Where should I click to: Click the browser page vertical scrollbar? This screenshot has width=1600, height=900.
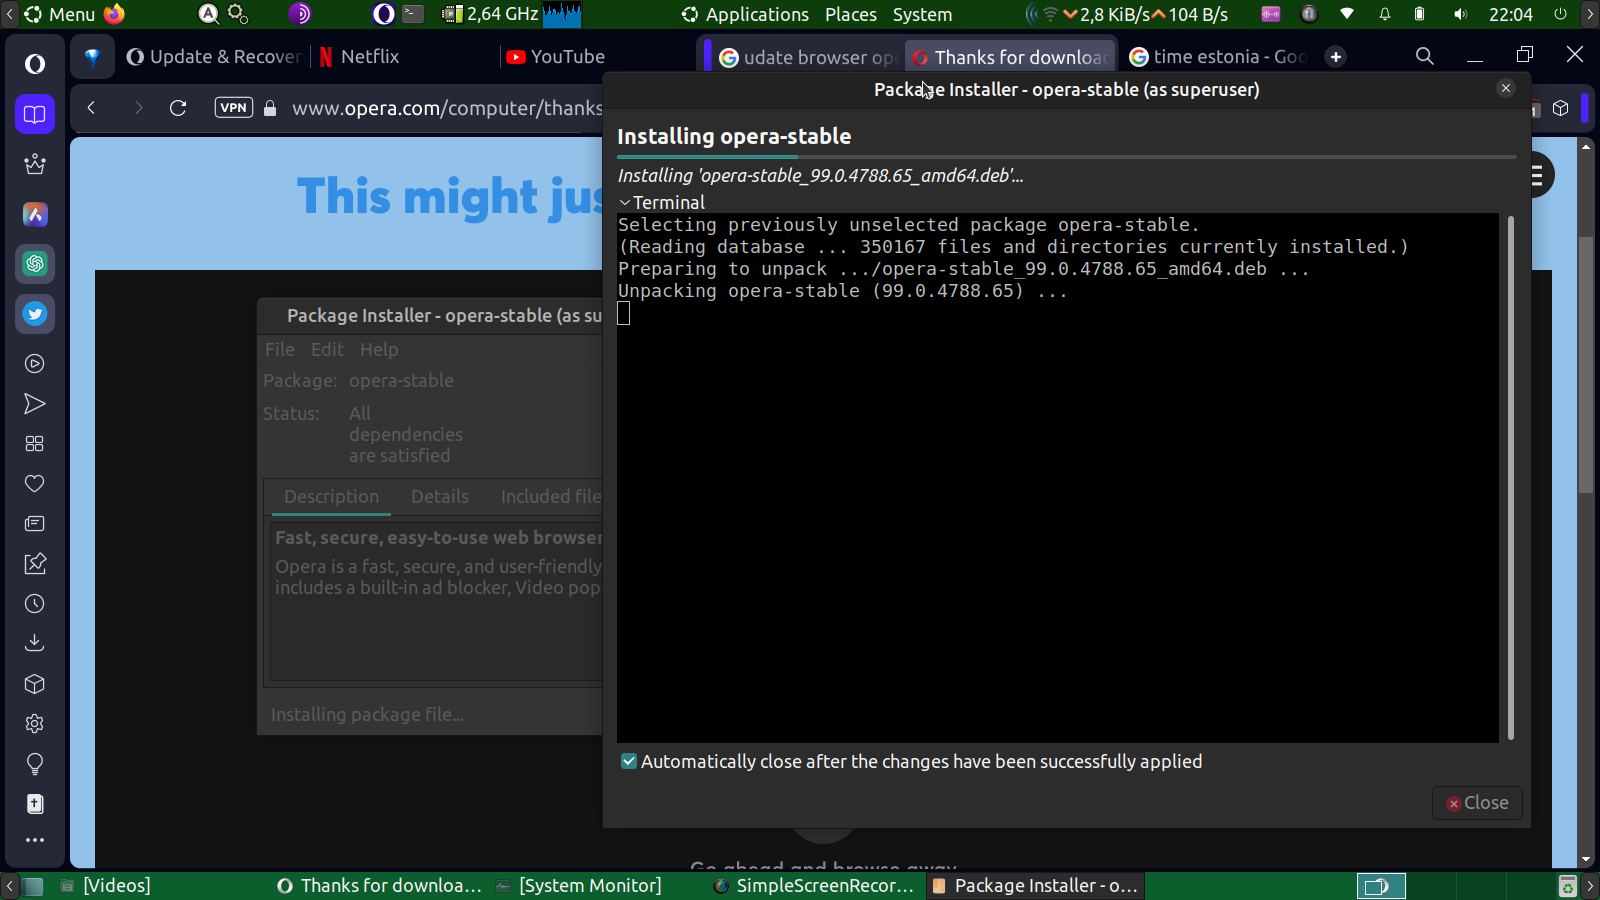coord(1586,365)
